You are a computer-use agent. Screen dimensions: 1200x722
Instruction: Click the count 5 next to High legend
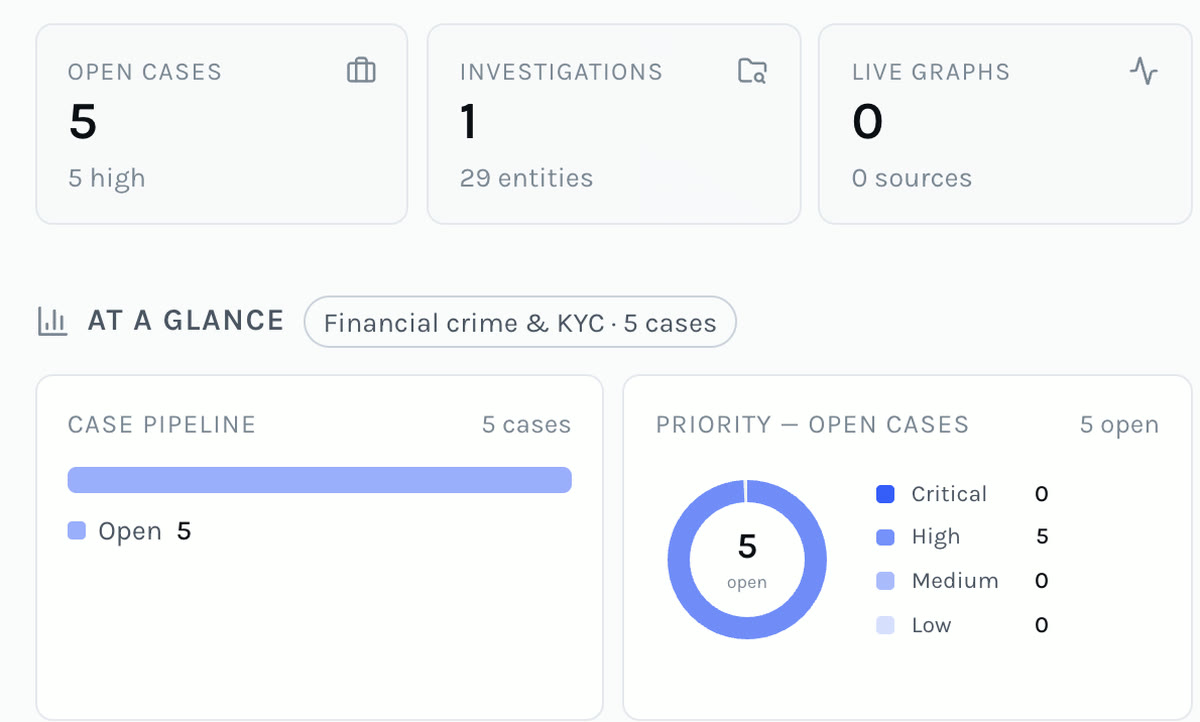click(1042, 537)
